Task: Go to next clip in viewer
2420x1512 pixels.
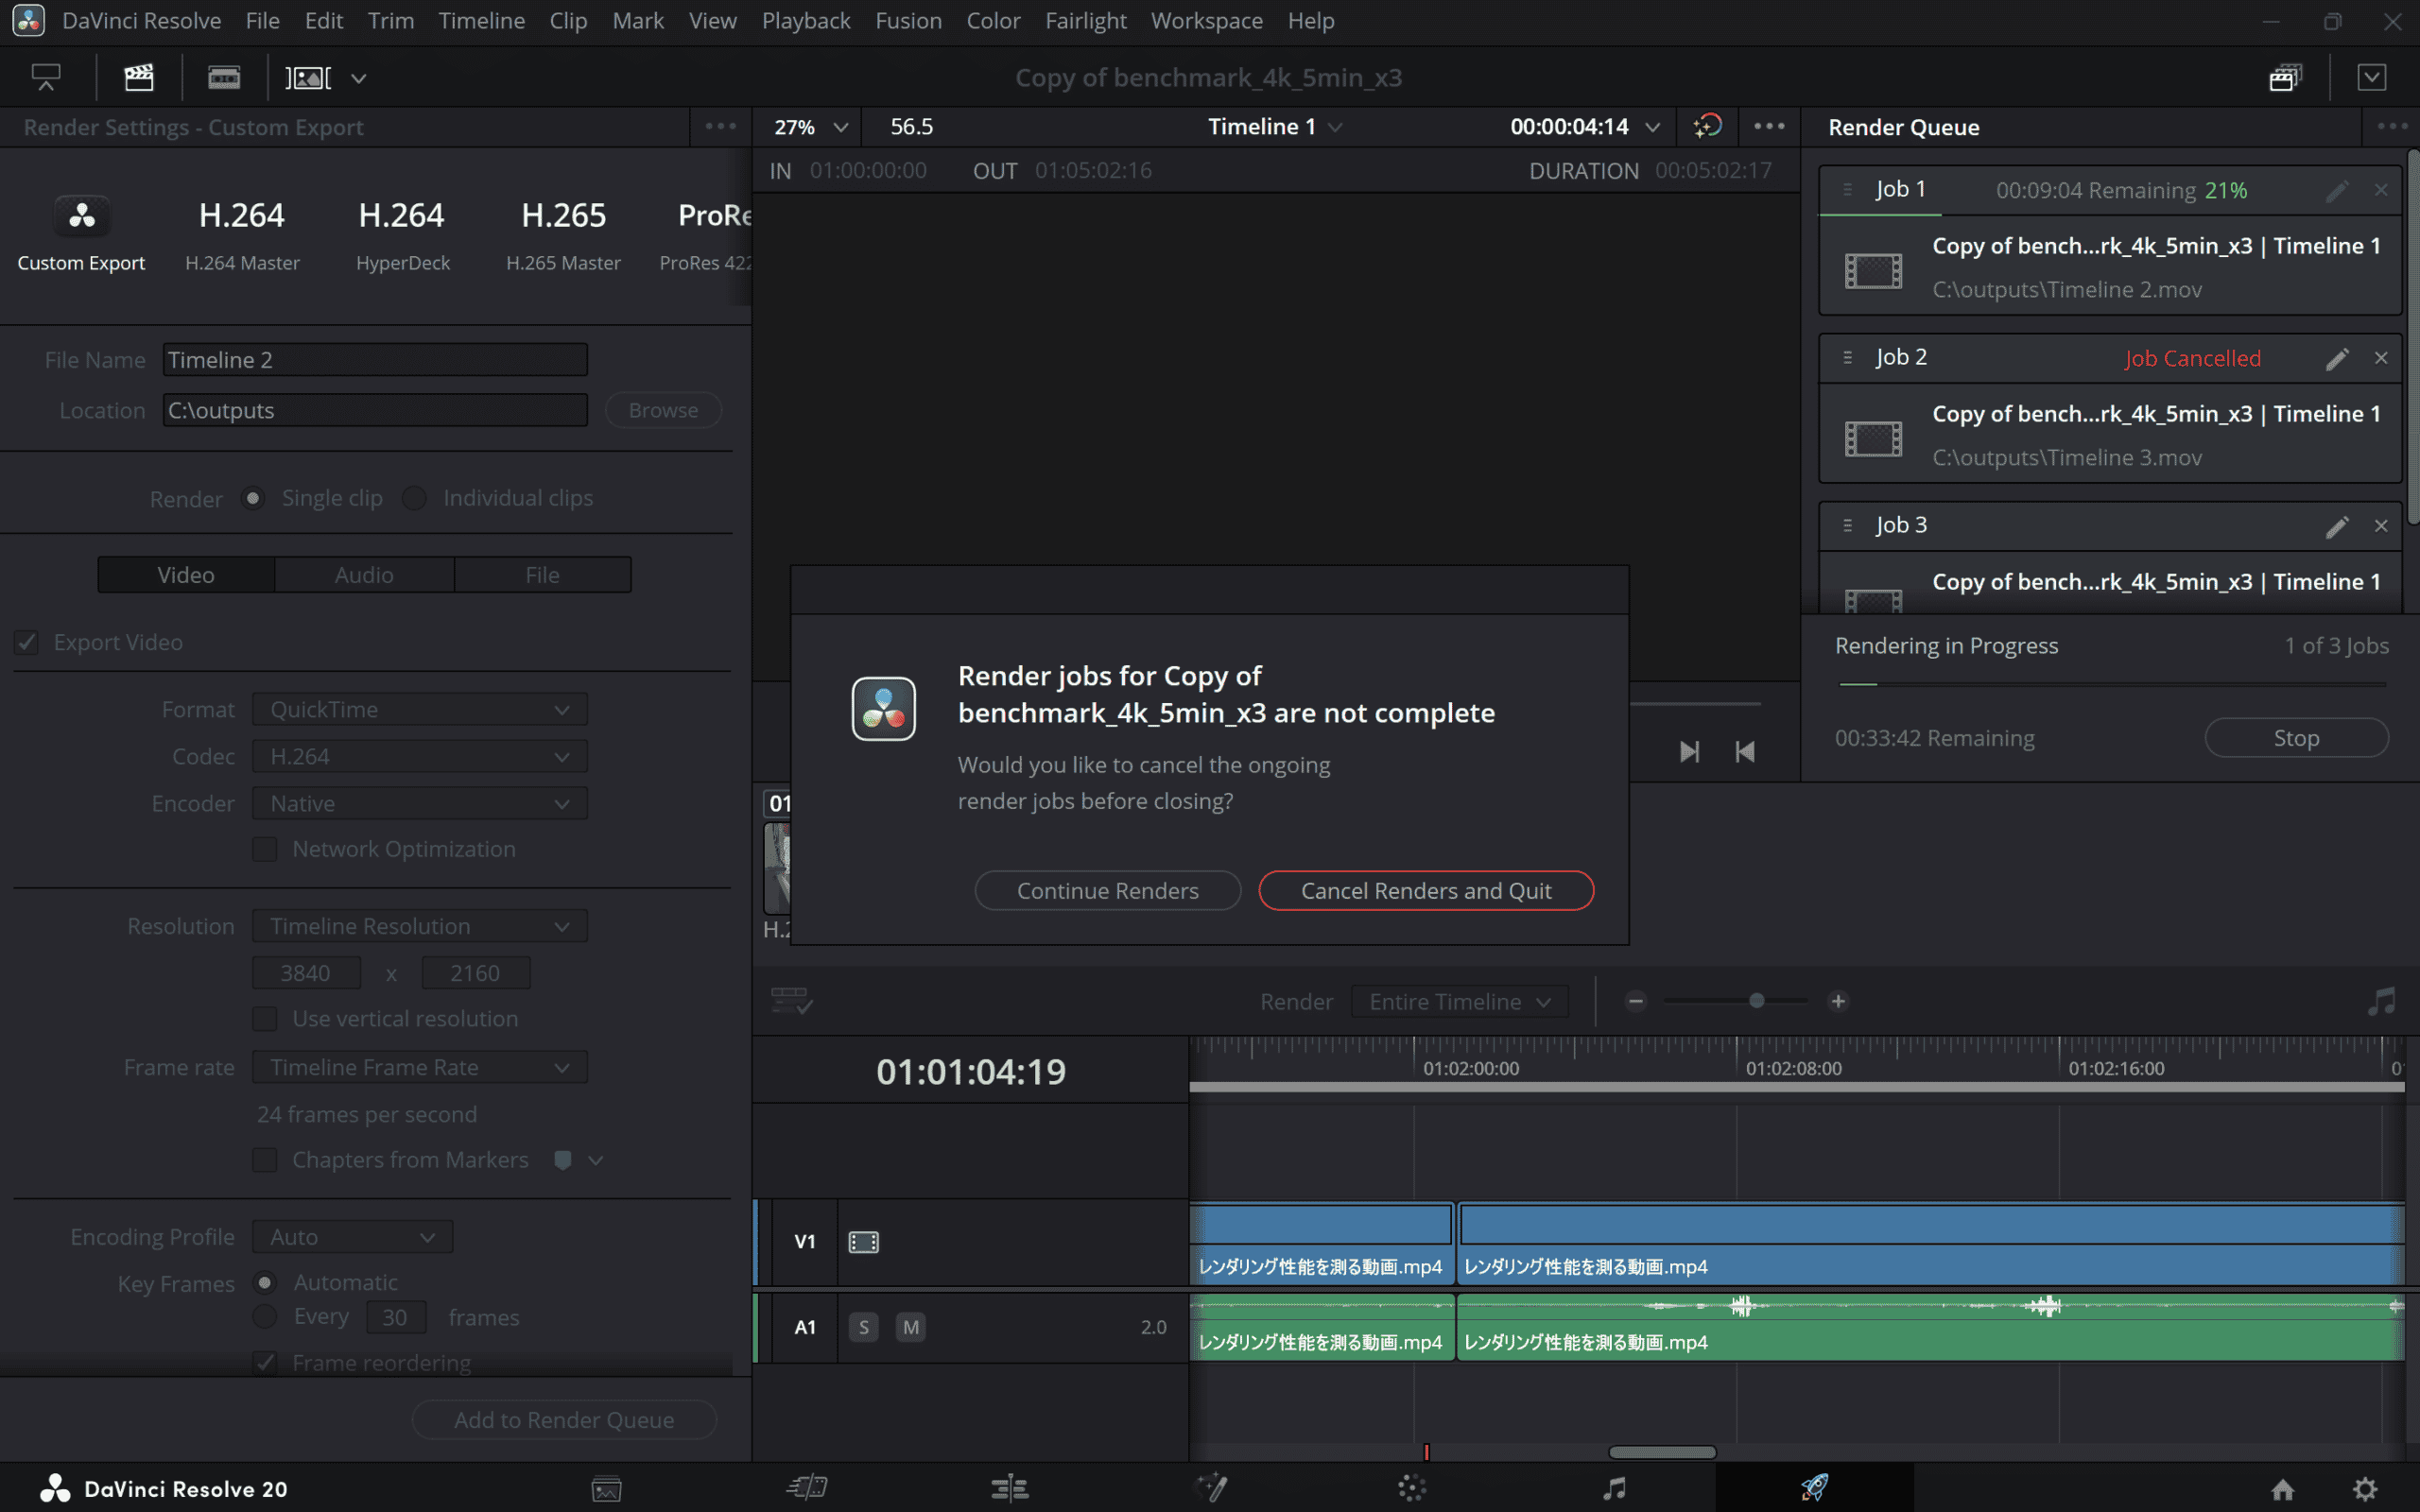Action: [1689, 751]
